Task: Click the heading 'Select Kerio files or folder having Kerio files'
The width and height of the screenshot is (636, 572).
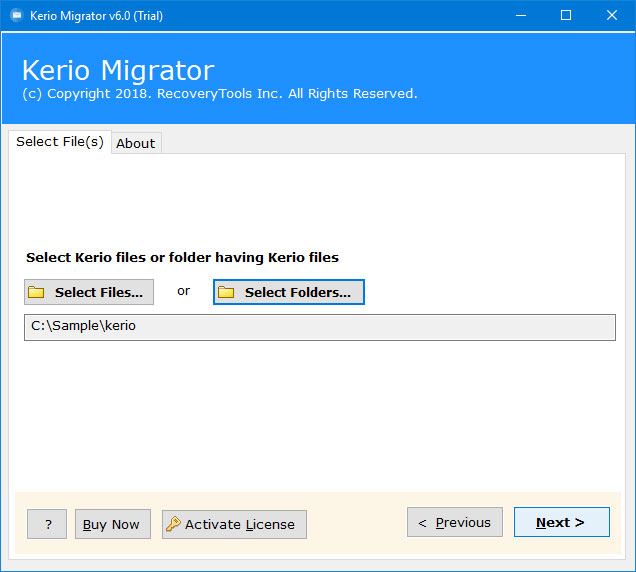Action: pyautogui.click(x=183, y=258)
